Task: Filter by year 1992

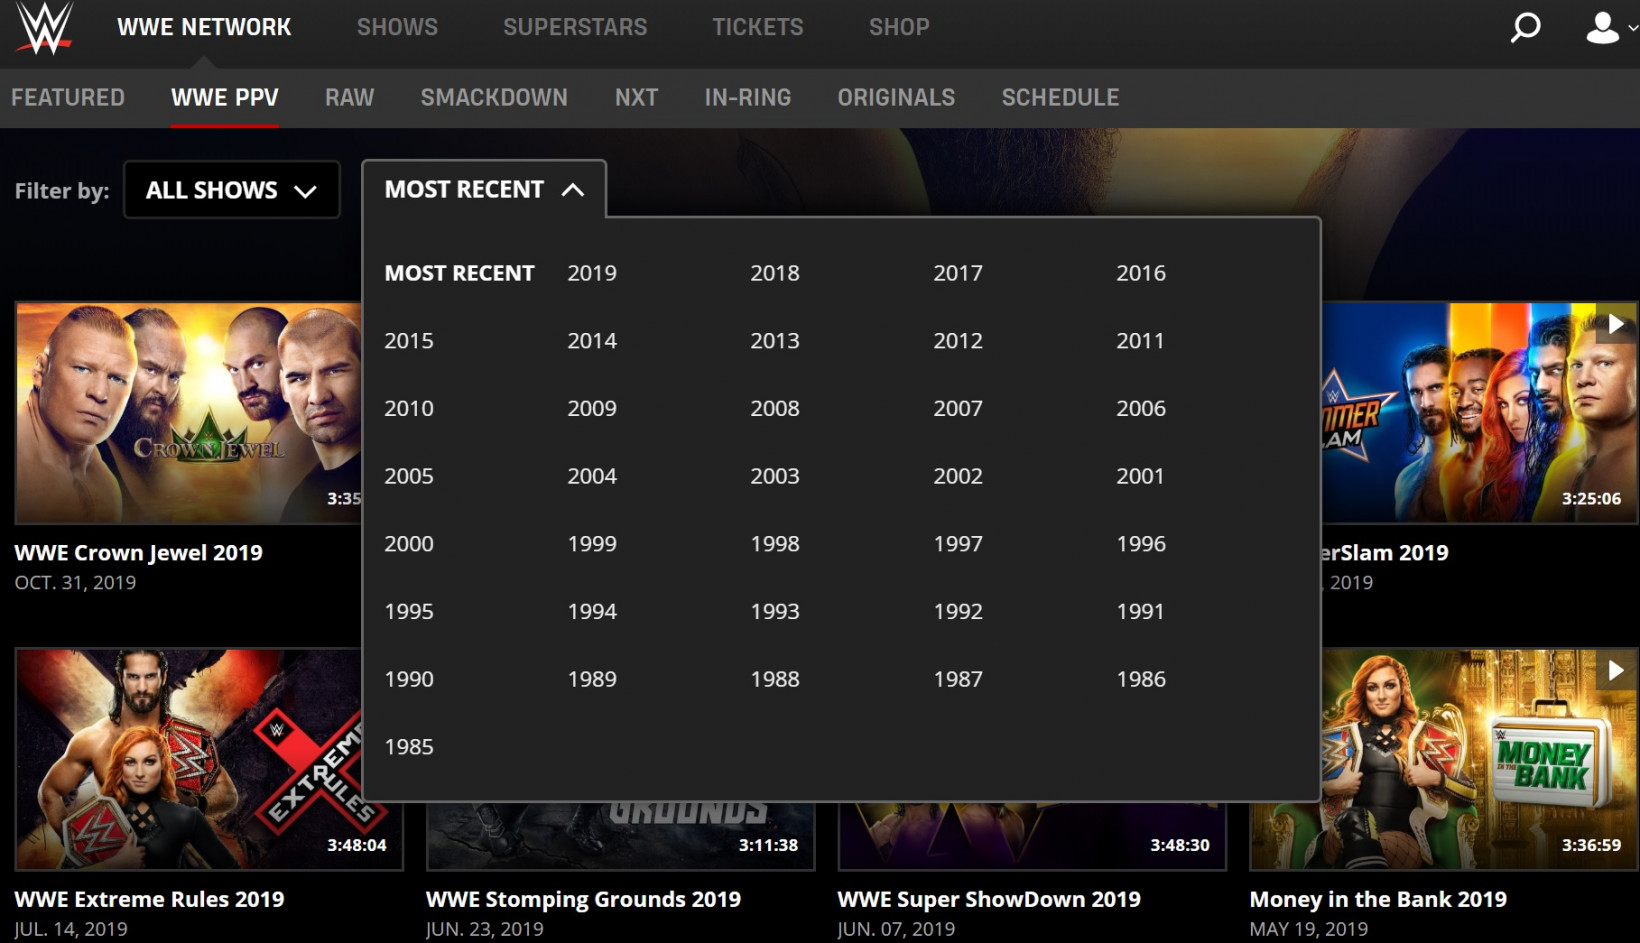Action: [958, 612]
